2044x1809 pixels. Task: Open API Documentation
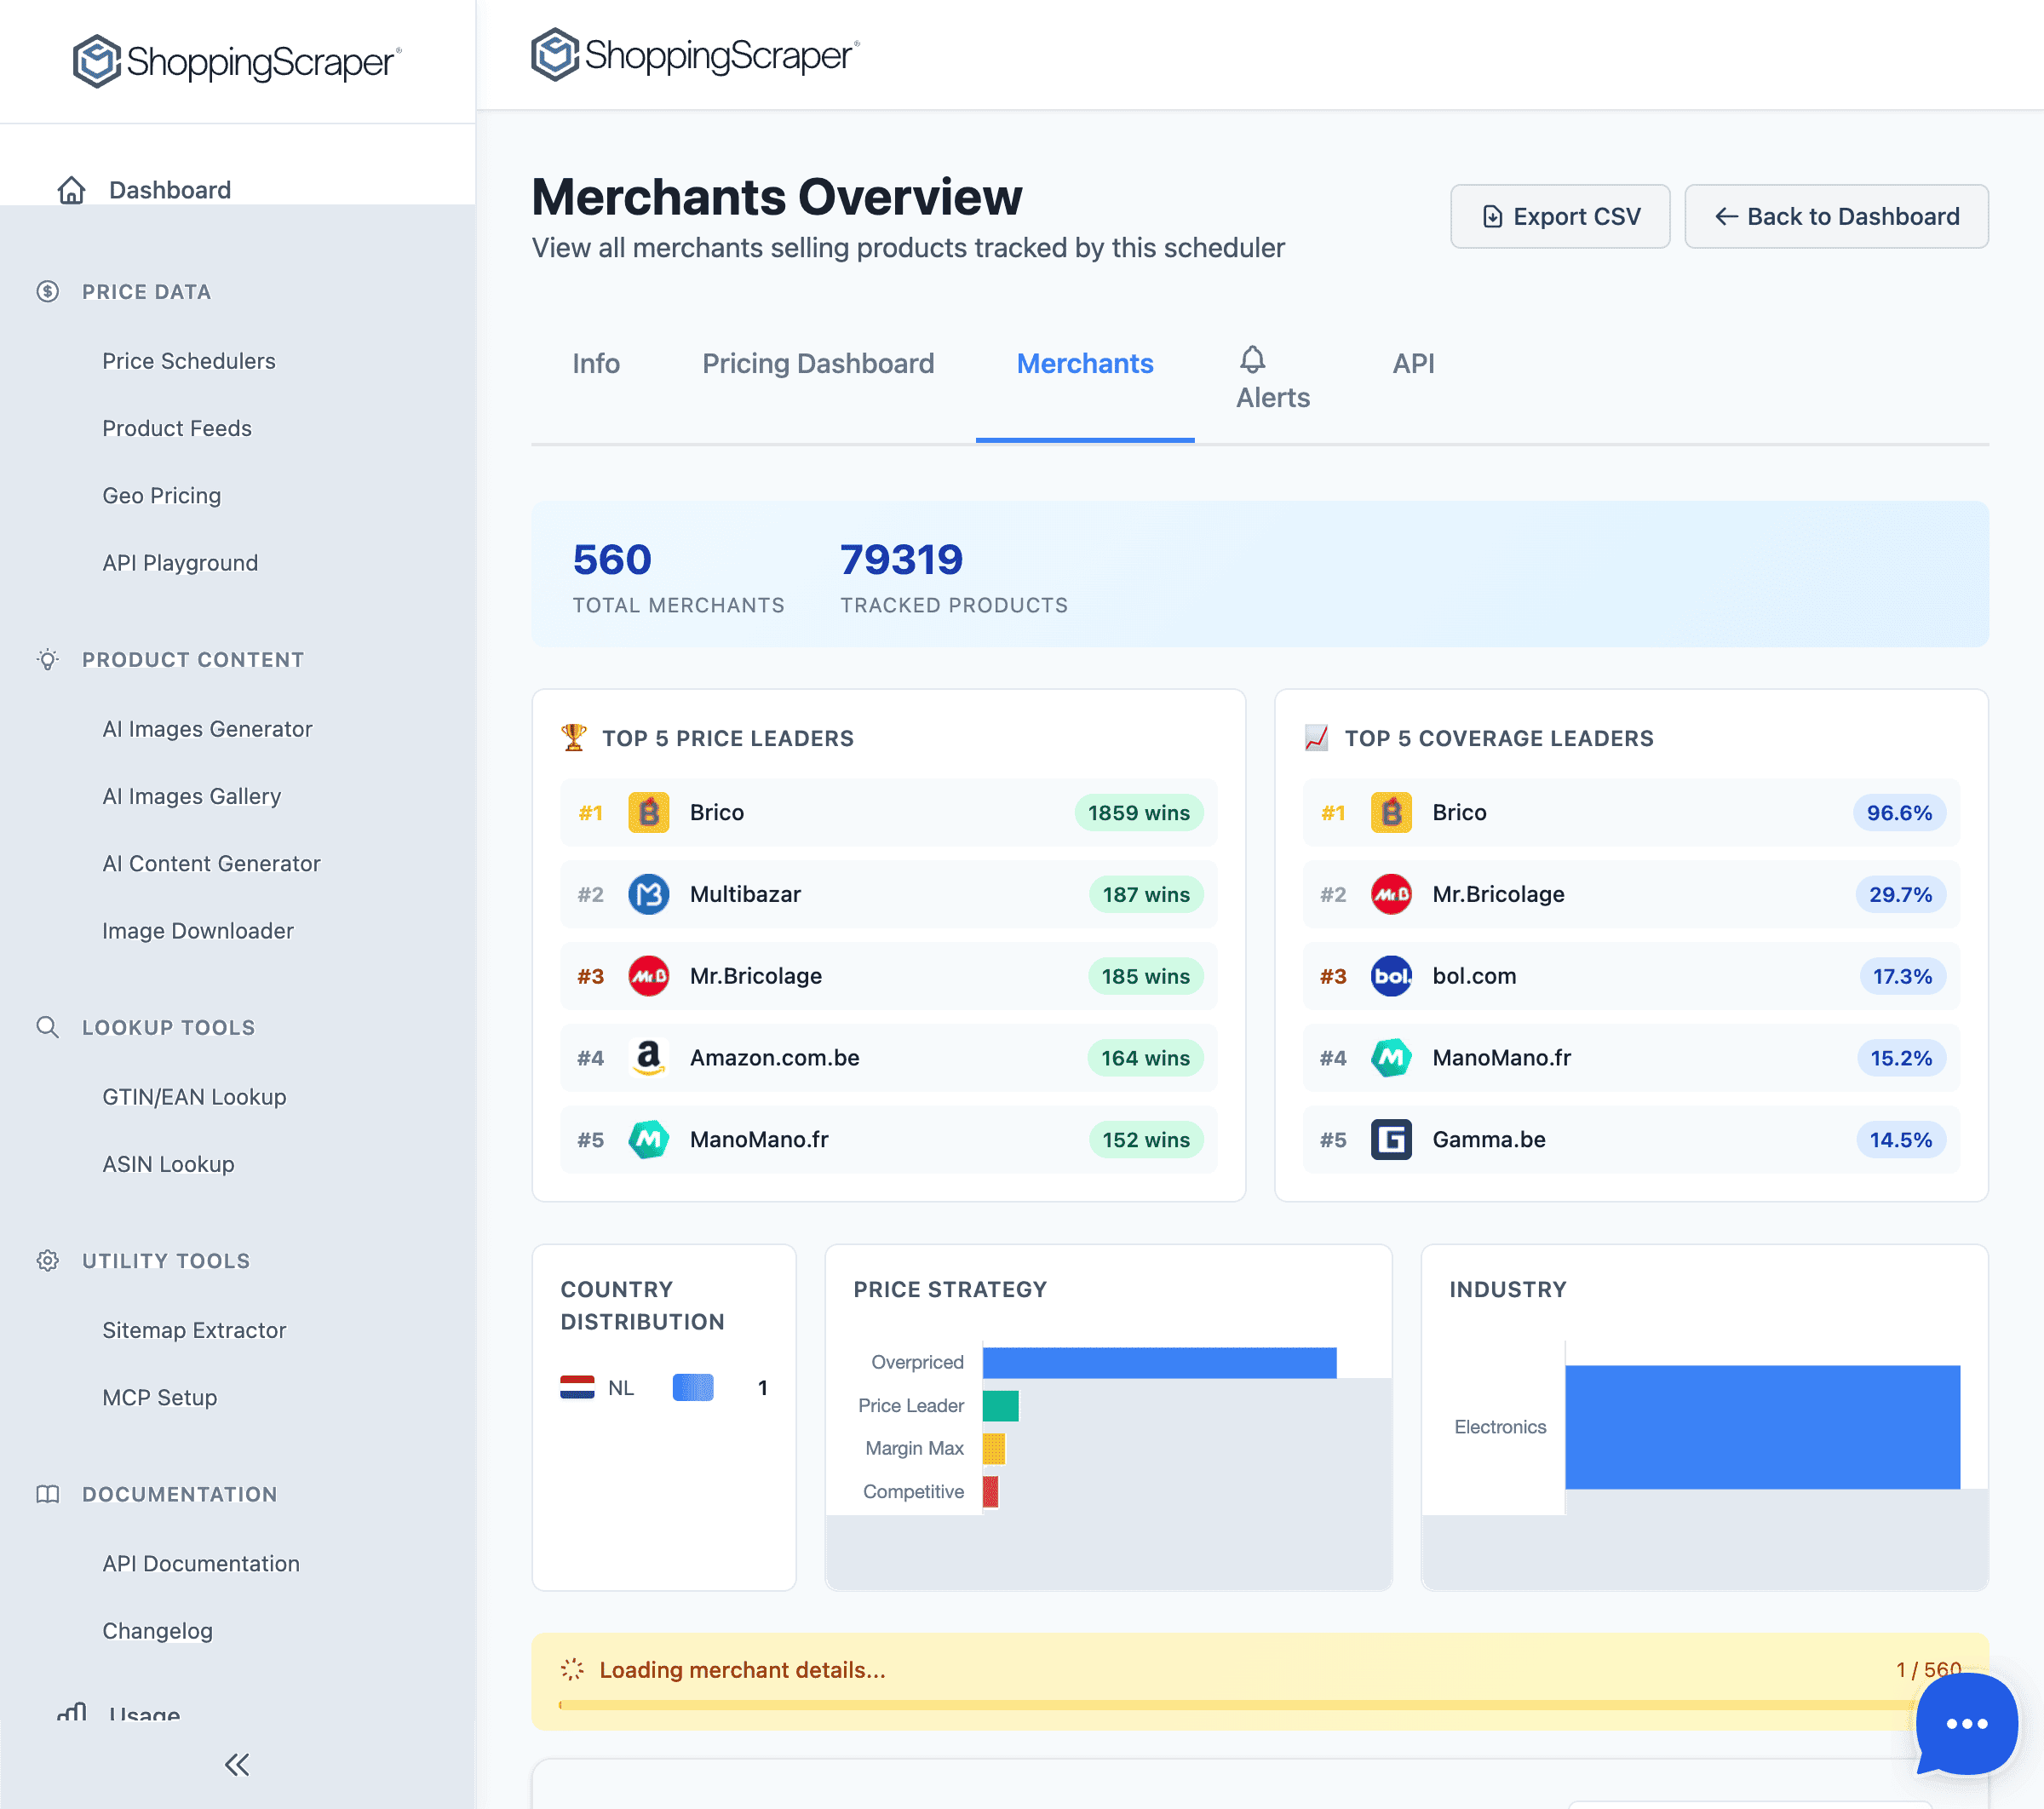[201, 1563]
